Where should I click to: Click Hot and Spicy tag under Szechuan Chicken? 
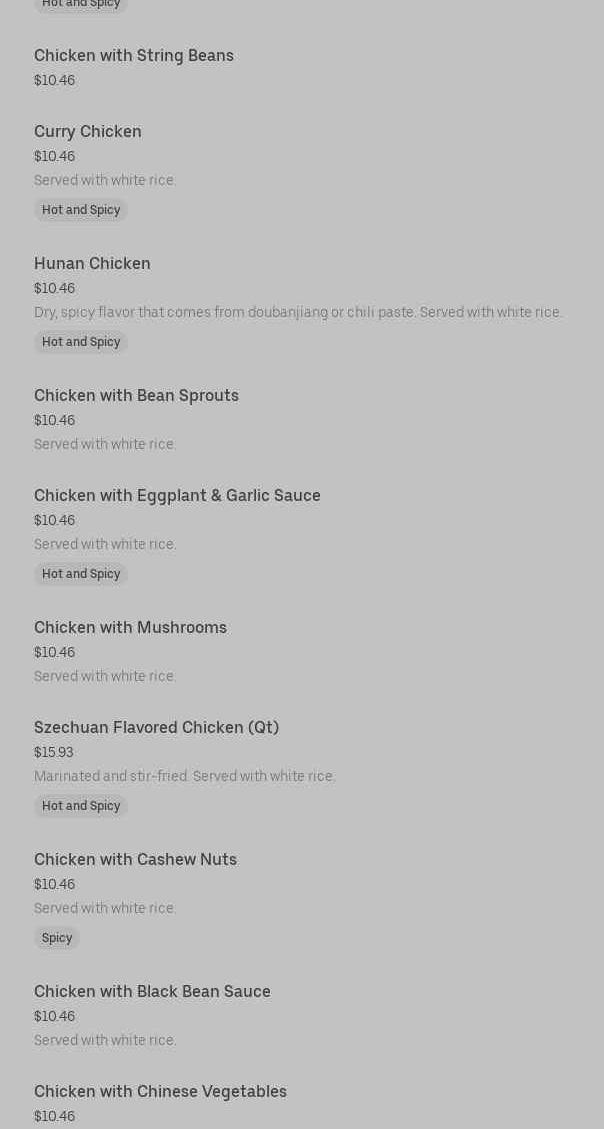pyautogui.click(x=81, y=806)
